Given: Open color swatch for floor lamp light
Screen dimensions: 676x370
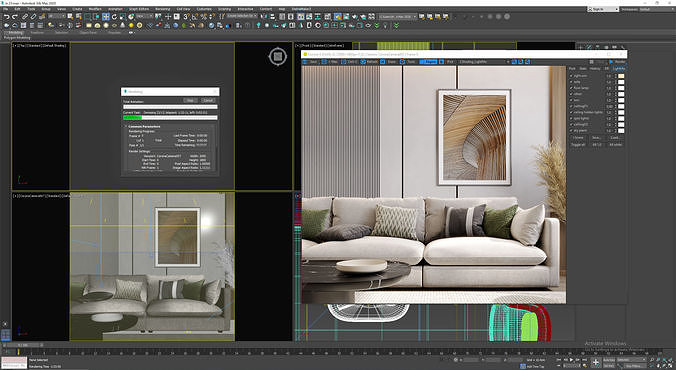Looking at the screenshot, I should tap(621, 88).
